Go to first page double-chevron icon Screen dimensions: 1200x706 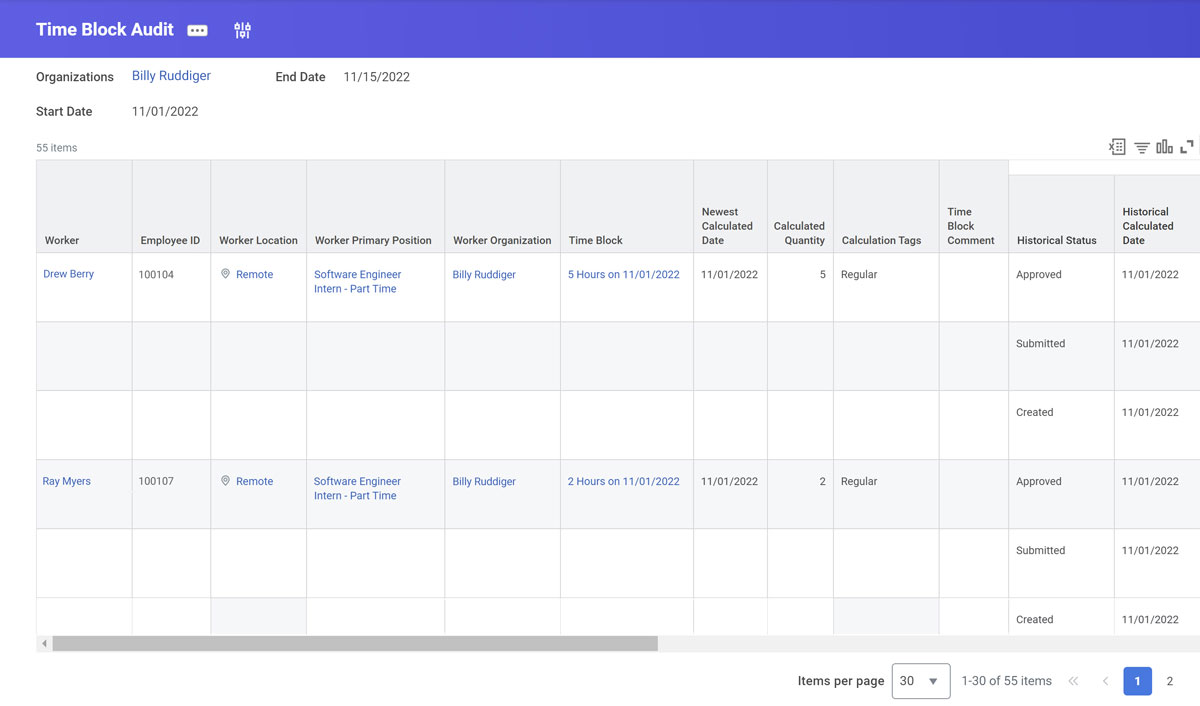click(x=1073, y=681)
